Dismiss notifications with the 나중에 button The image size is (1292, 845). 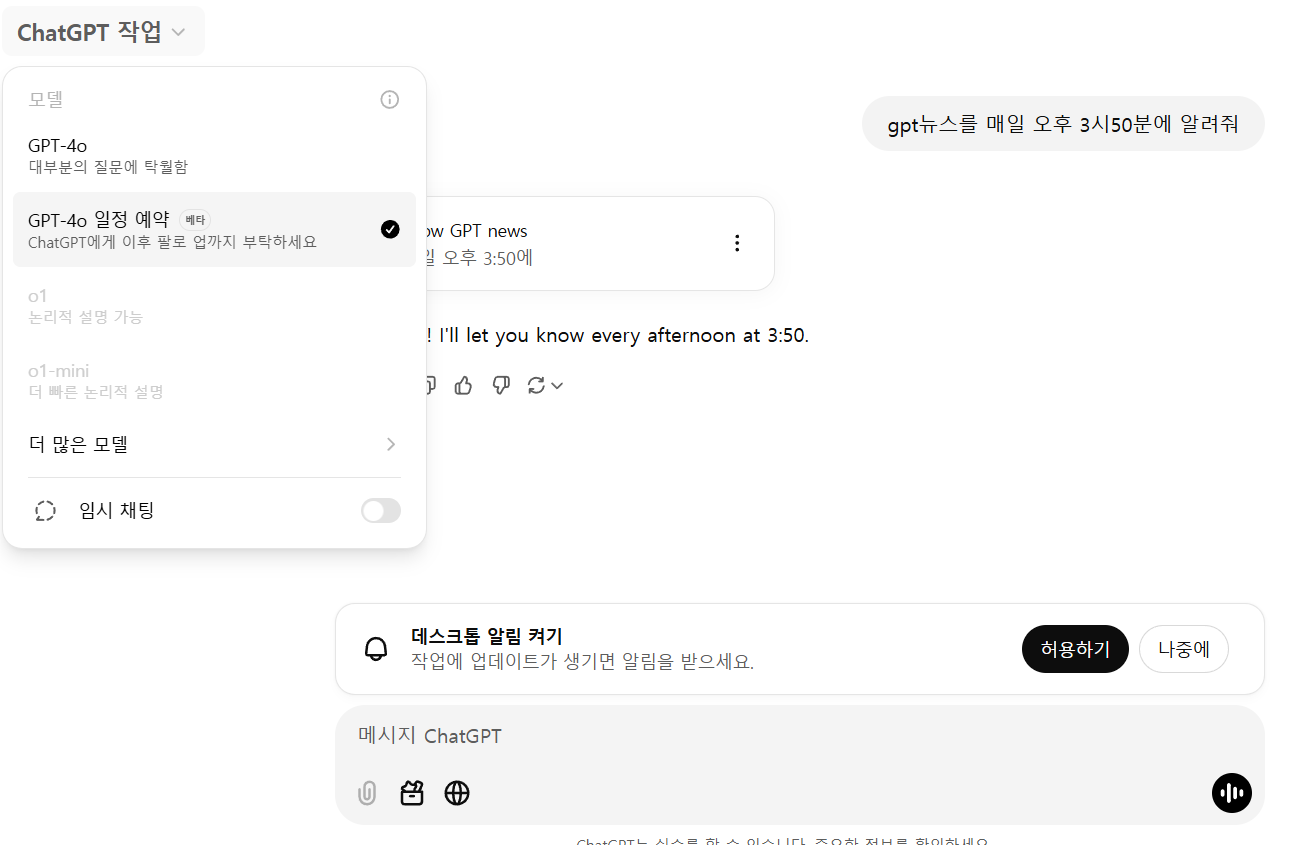(x=1183, y=648)
